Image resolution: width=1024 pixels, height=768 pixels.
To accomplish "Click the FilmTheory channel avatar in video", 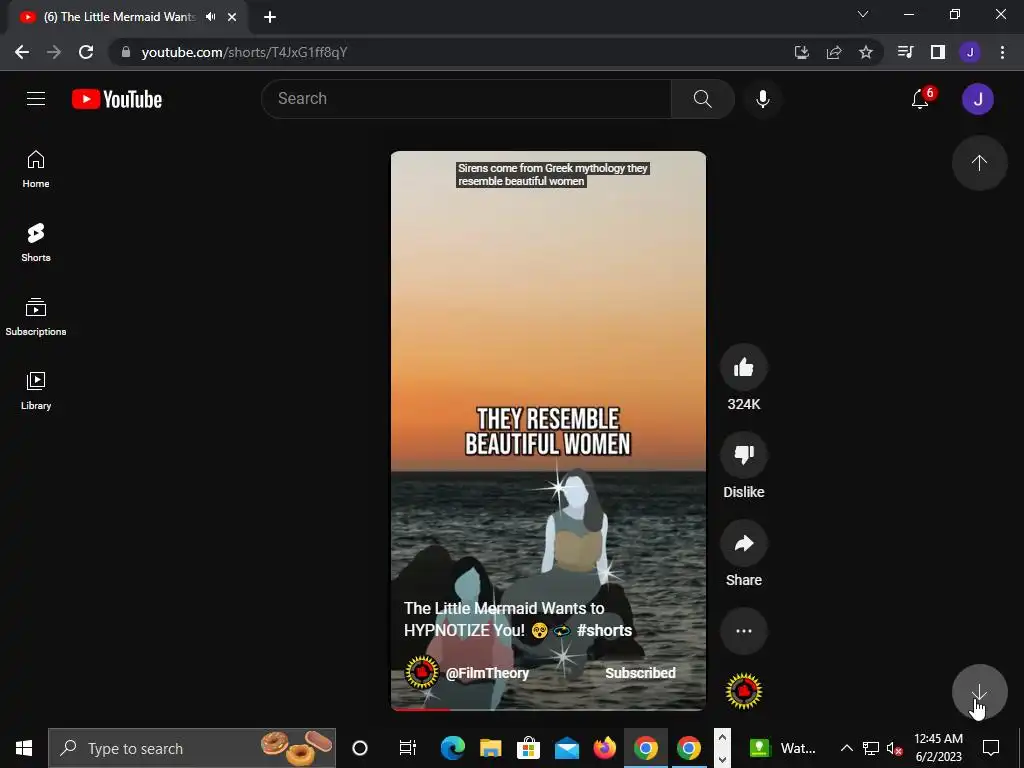I will pyautogui.click(x=422, y=672).
